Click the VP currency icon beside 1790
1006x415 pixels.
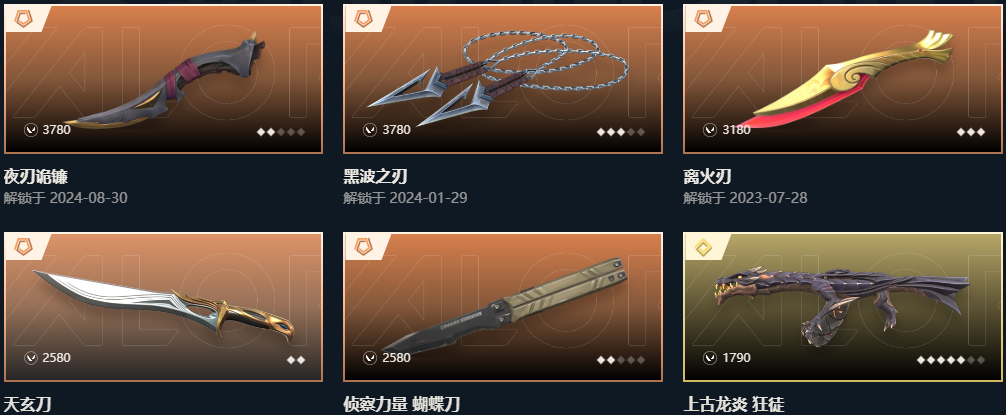tap(710, 358)
